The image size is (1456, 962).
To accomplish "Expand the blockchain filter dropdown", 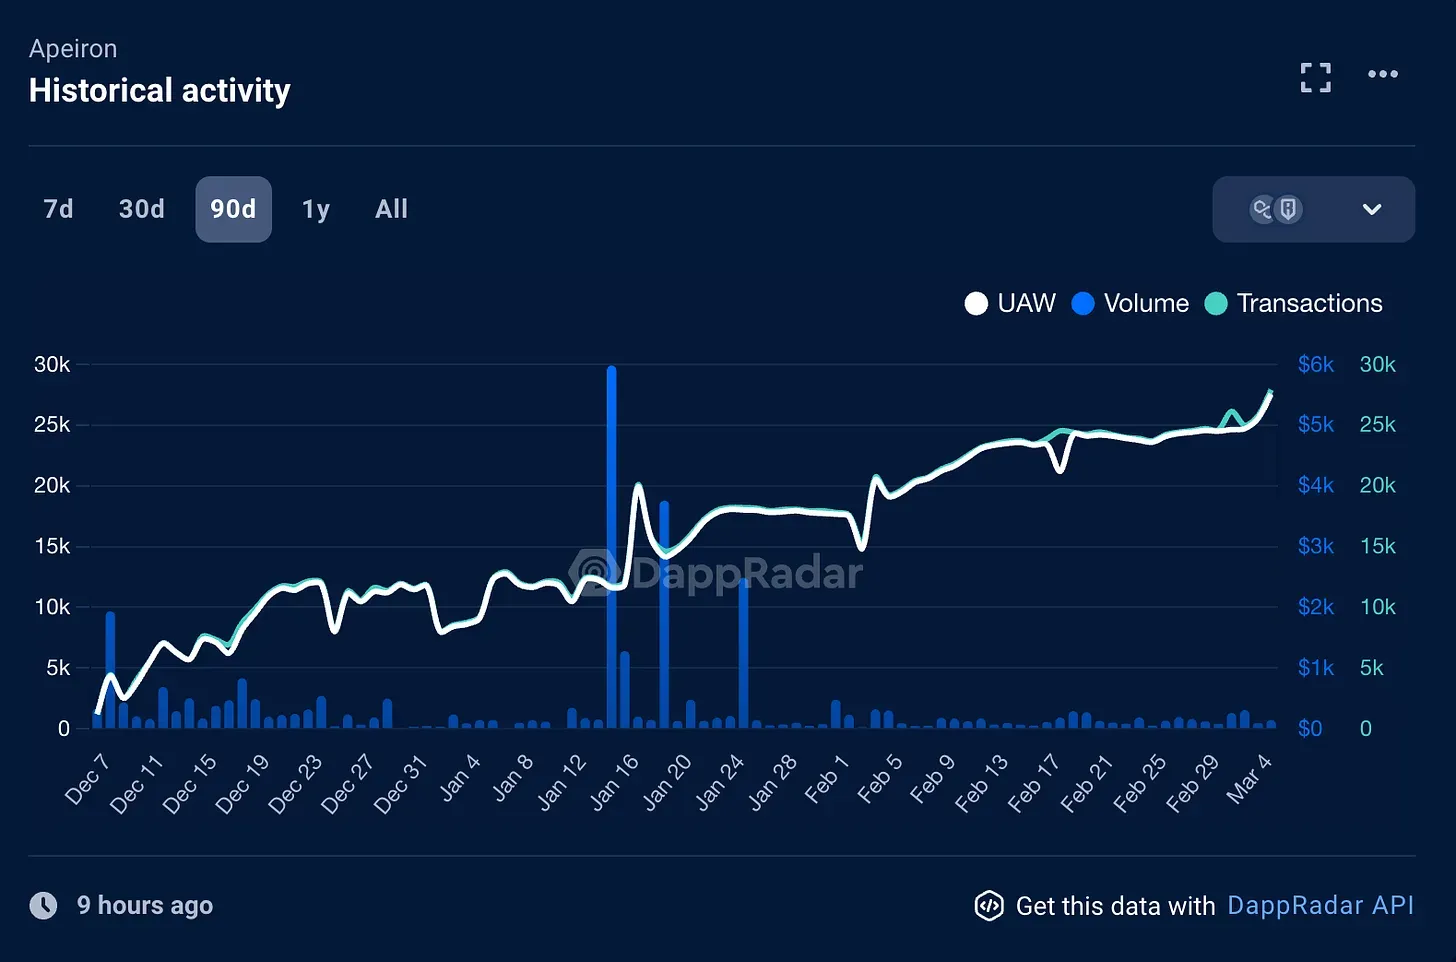I will point(1371,209).
